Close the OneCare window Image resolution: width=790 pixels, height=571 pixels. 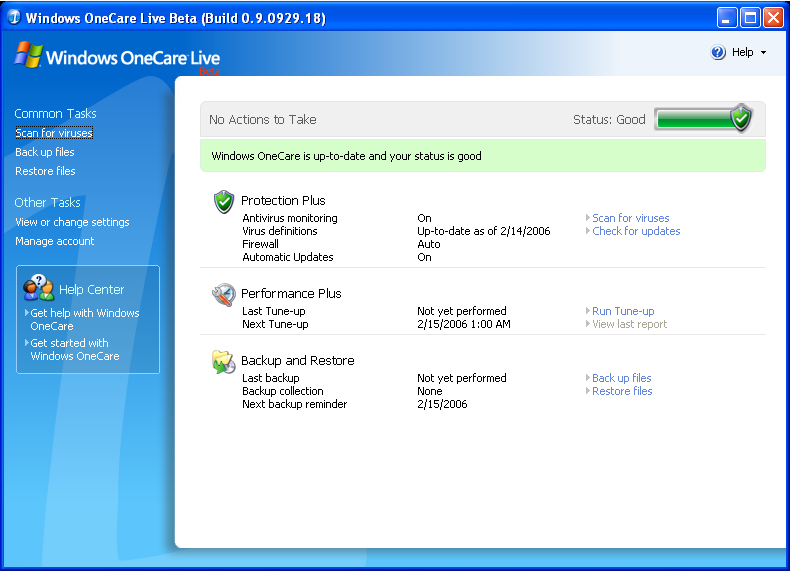[x=773, y=18]
